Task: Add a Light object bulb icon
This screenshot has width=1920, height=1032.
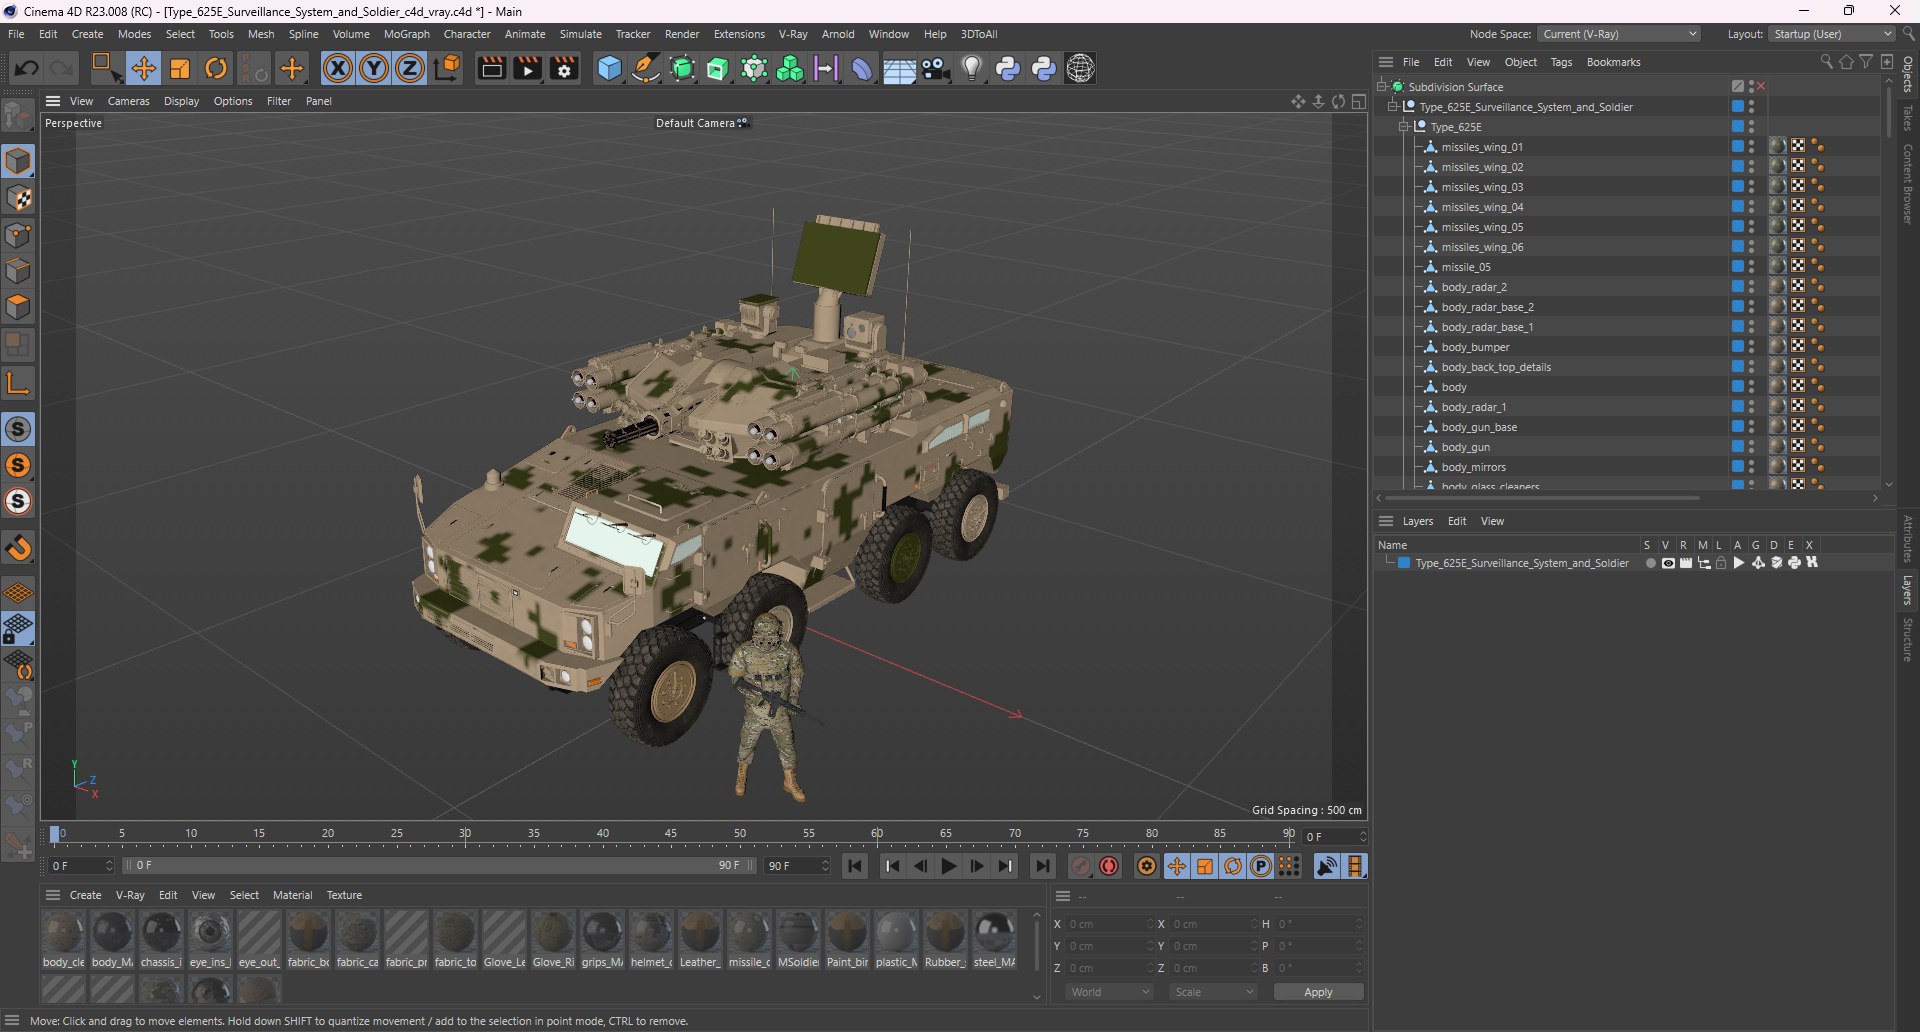Action: pyautogui.click(x=972, y=68)
